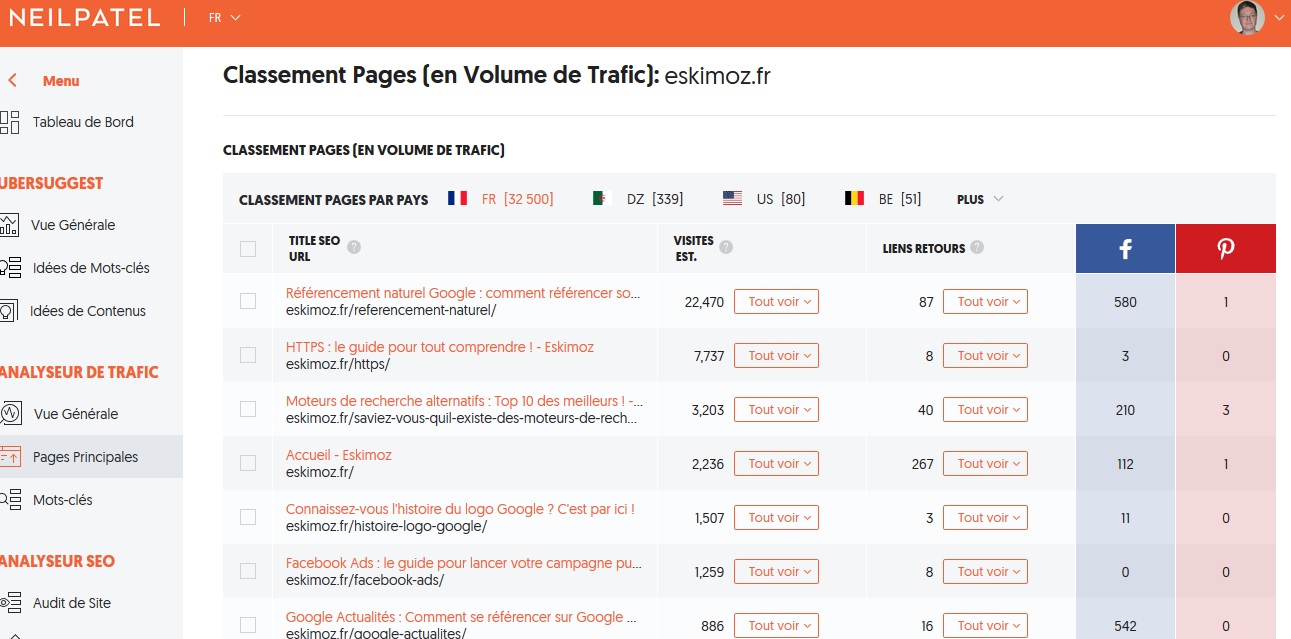
Task: Open Mots-clés under Analyseur de Trafic
Action: [x=63, y=500]
